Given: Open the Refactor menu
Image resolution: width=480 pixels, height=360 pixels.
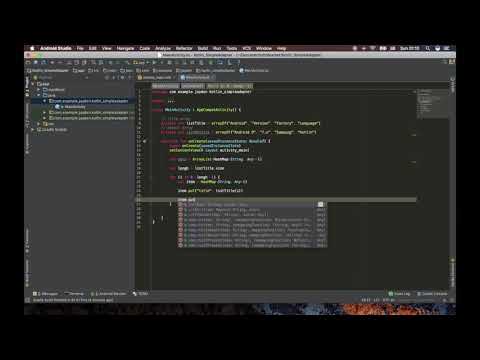Looking at the screenshot, I should click(x=184, y=48).
